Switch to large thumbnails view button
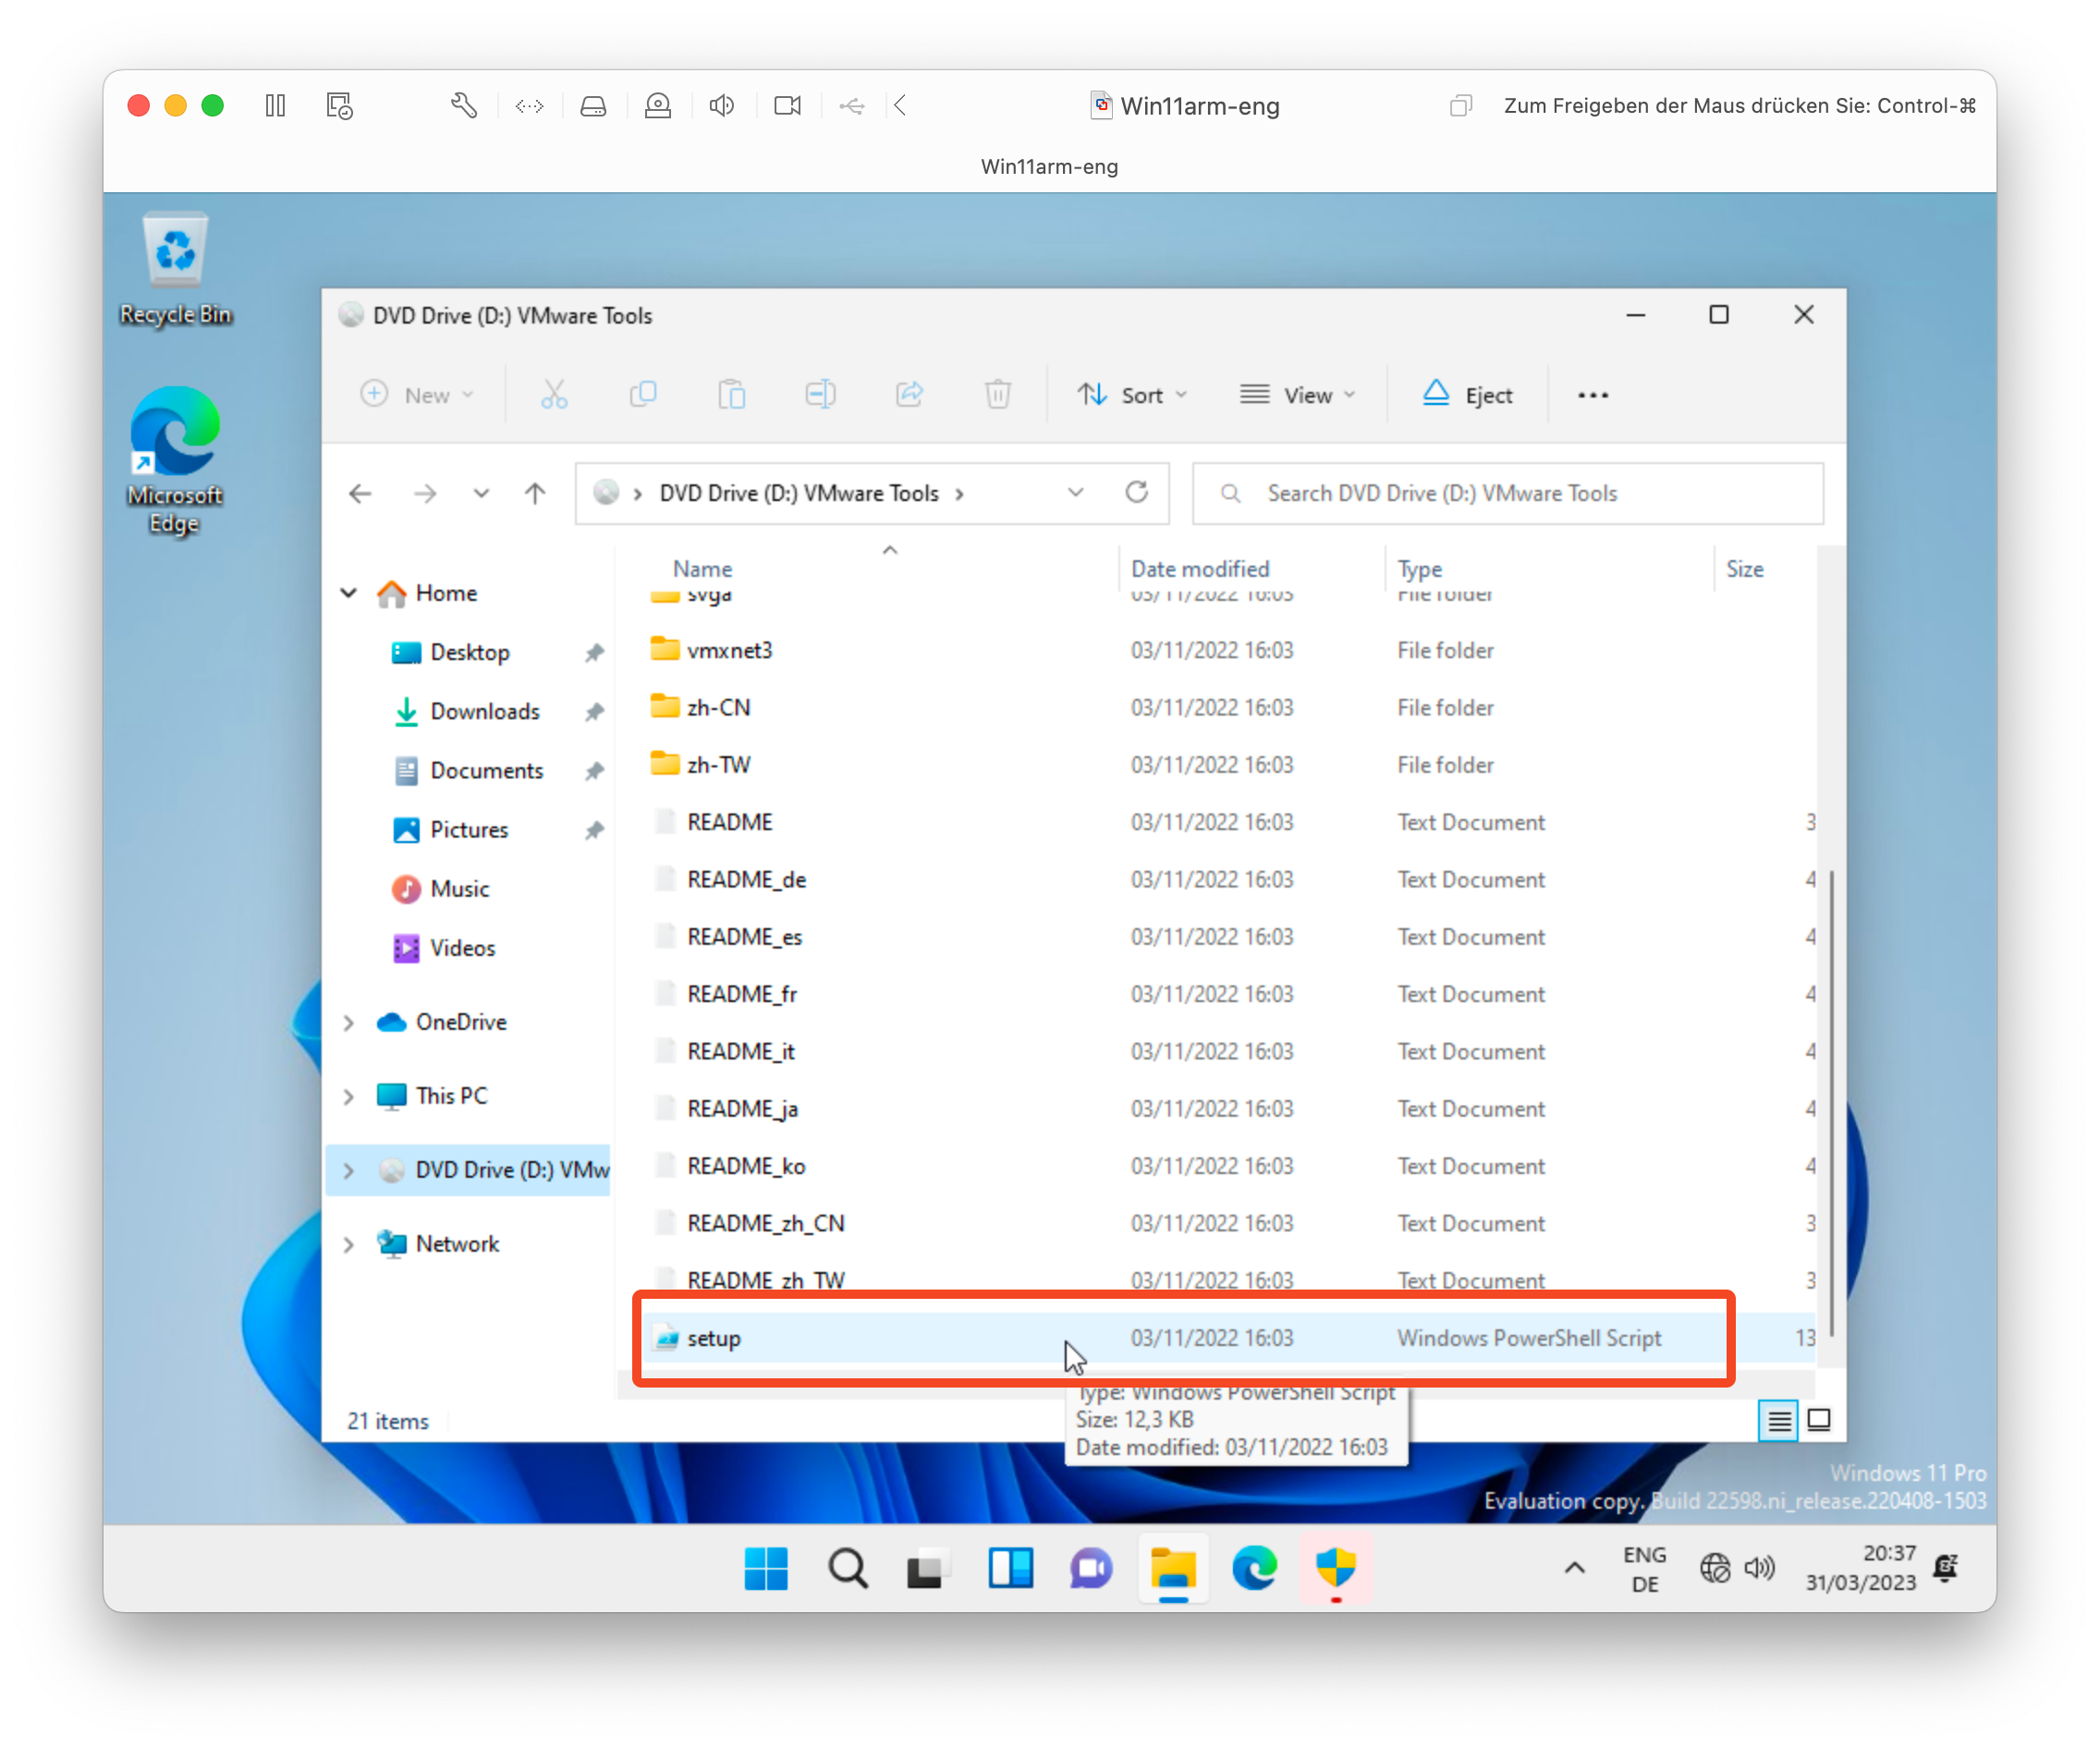The width and height of the screenshot is (2100, 1749). [1820, 1421]
